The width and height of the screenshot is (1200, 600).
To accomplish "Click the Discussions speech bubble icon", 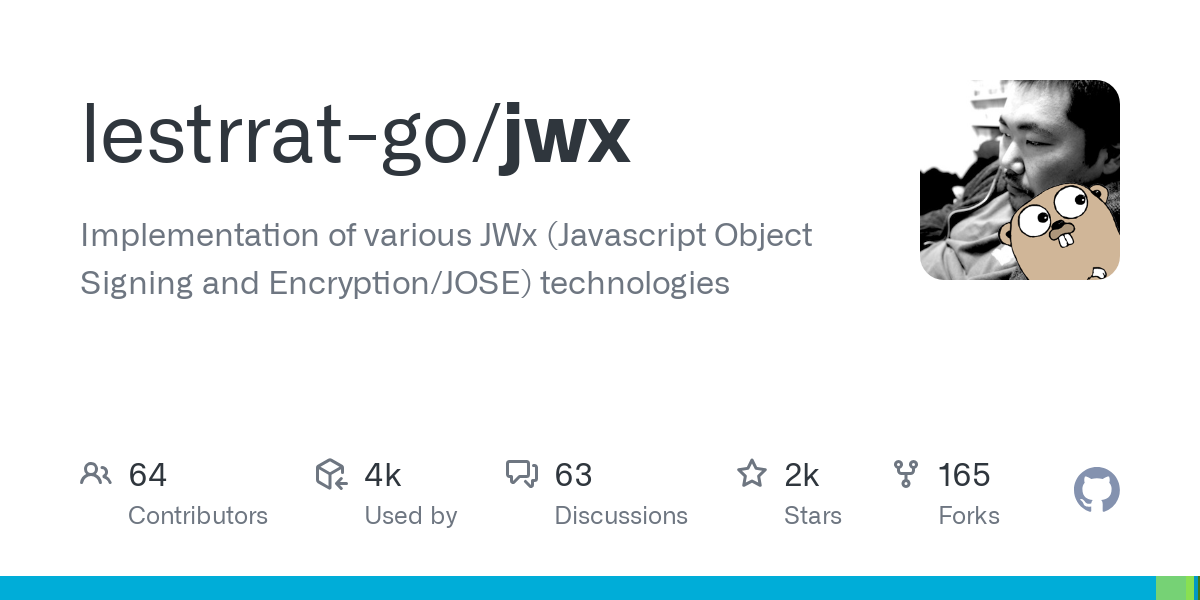I will pos(522,474).
